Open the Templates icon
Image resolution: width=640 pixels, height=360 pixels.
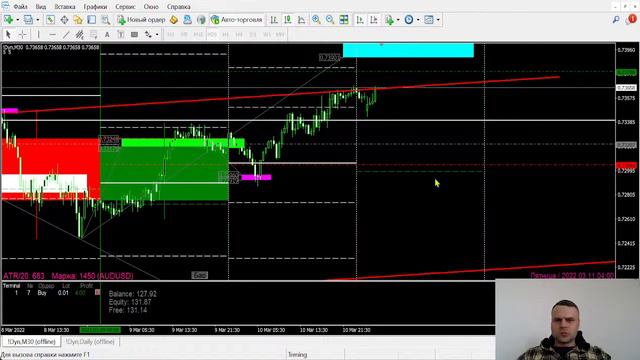click(x=429, y=20)
